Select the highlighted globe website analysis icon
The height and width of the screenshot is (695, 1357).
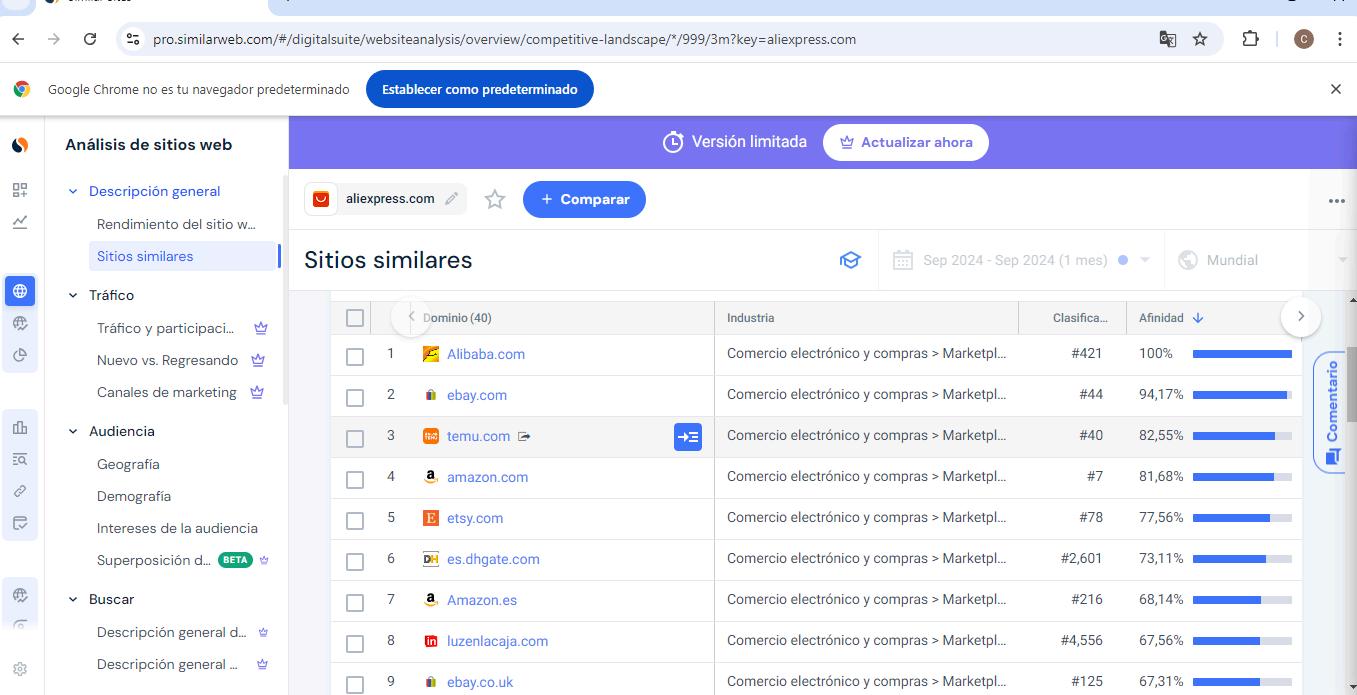20,291
